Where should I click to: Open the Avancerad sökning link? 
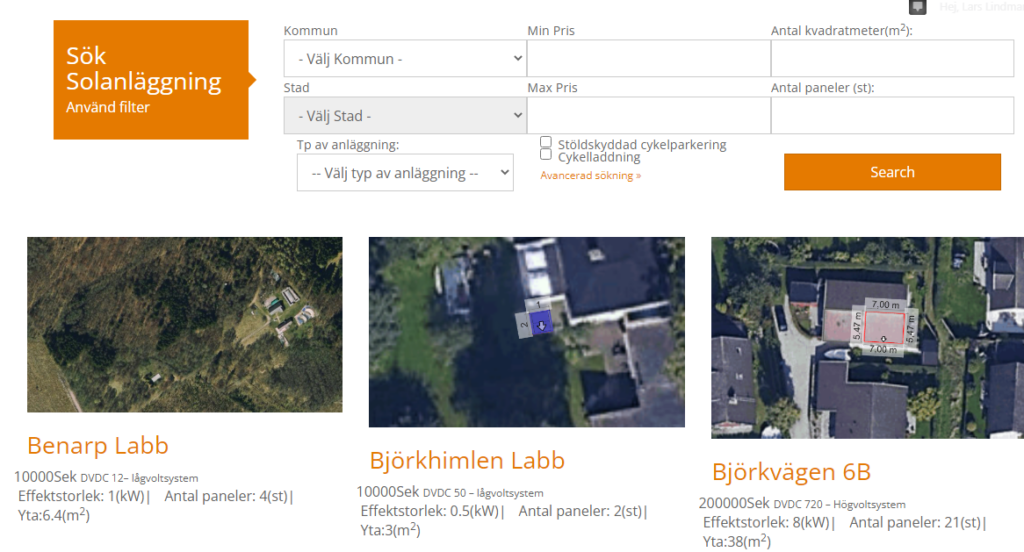(590, 176)
